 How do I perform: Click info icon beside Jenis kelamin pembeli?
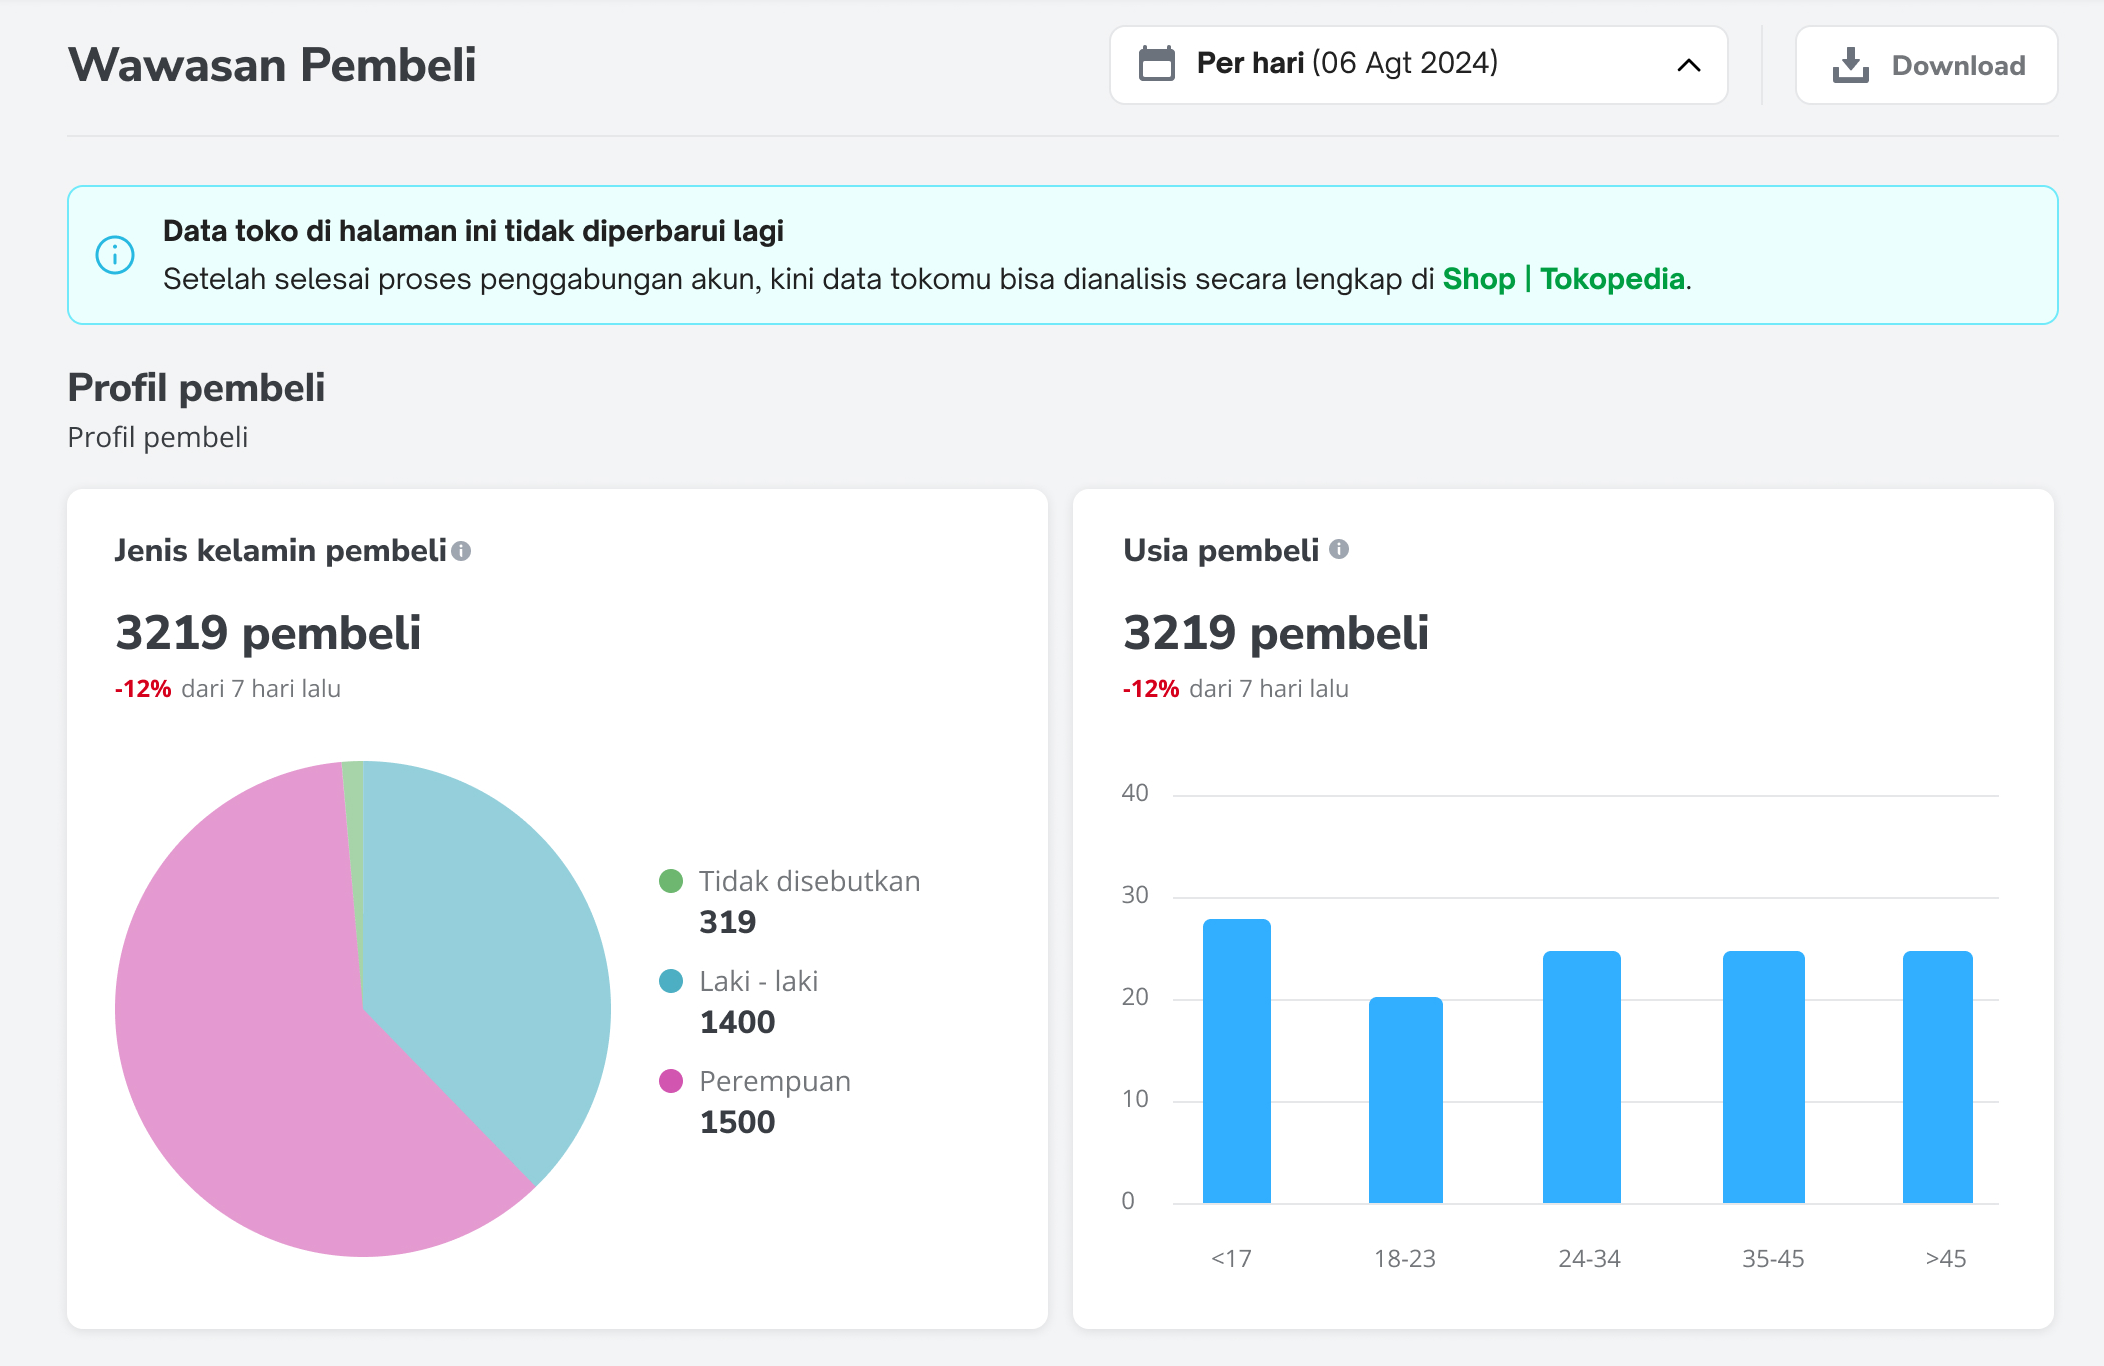tap(461, 551)
